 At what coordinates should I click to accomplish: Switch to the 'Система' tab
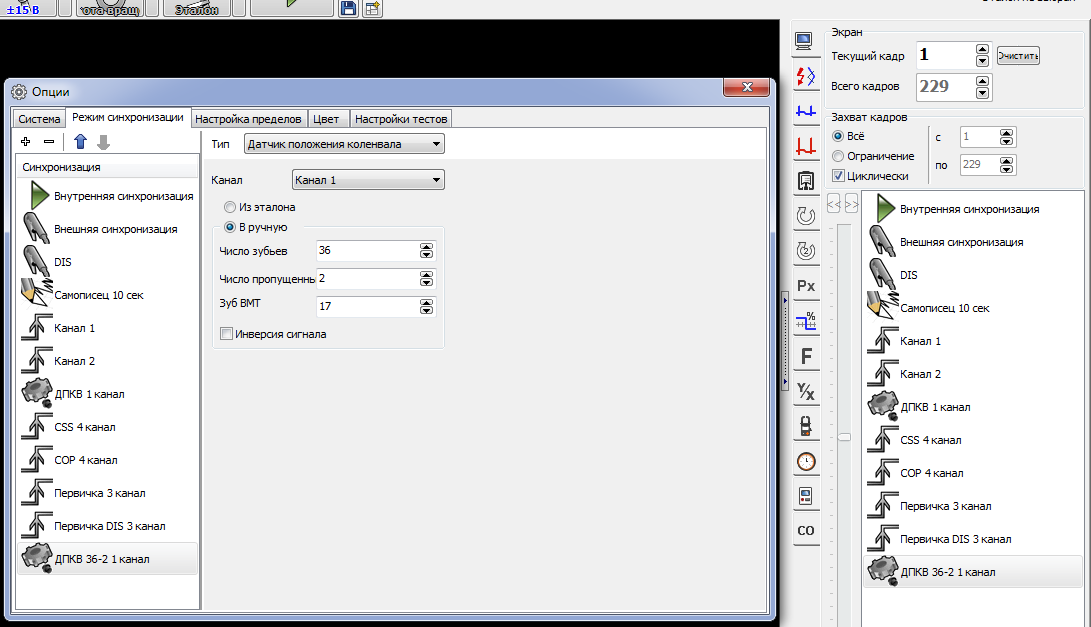click(x=39, y=119)
